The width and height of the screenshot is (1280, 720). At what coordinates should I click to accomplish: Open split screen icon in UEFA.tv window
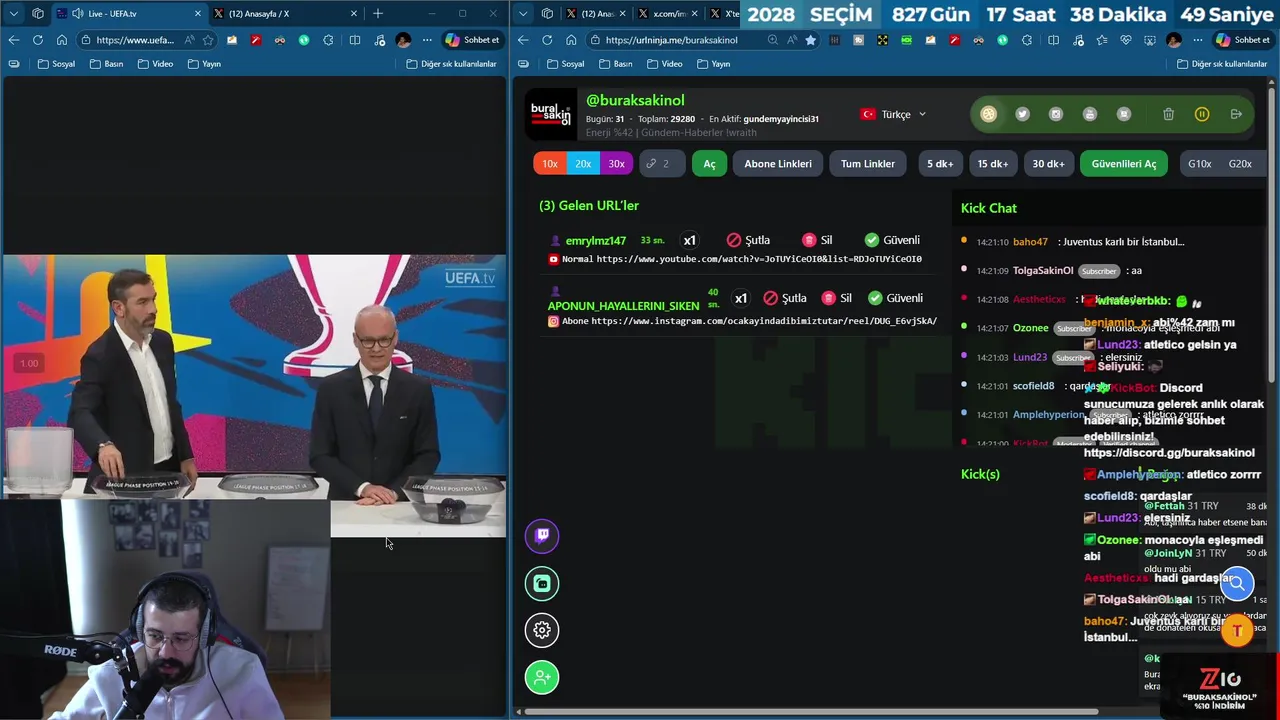pyautogui.click(x=355, y=40)
